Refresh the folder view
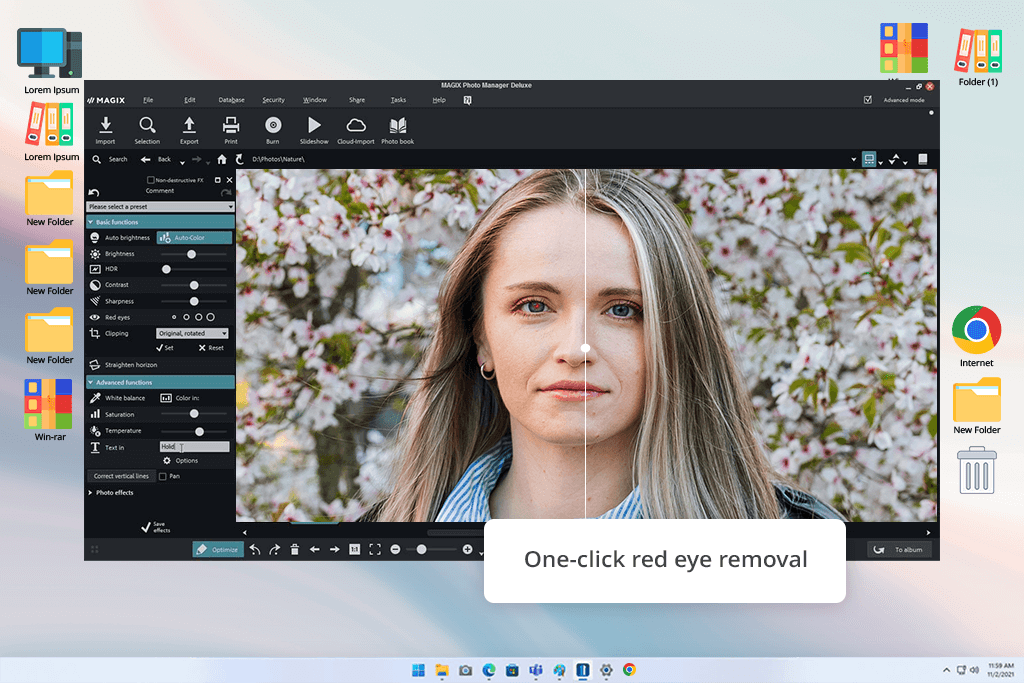1024x683 pixels. pyautogui.click(x=240, y=159)
